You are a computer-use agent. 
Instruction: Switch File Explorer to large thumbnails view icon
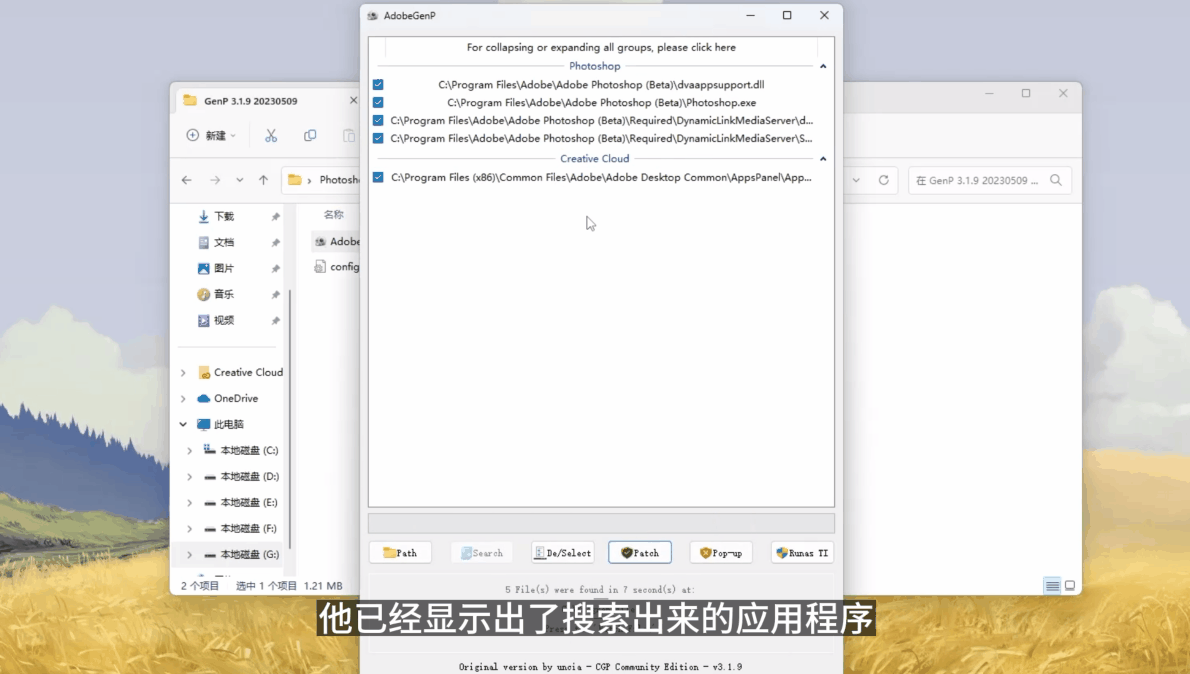click(1070, 585)
